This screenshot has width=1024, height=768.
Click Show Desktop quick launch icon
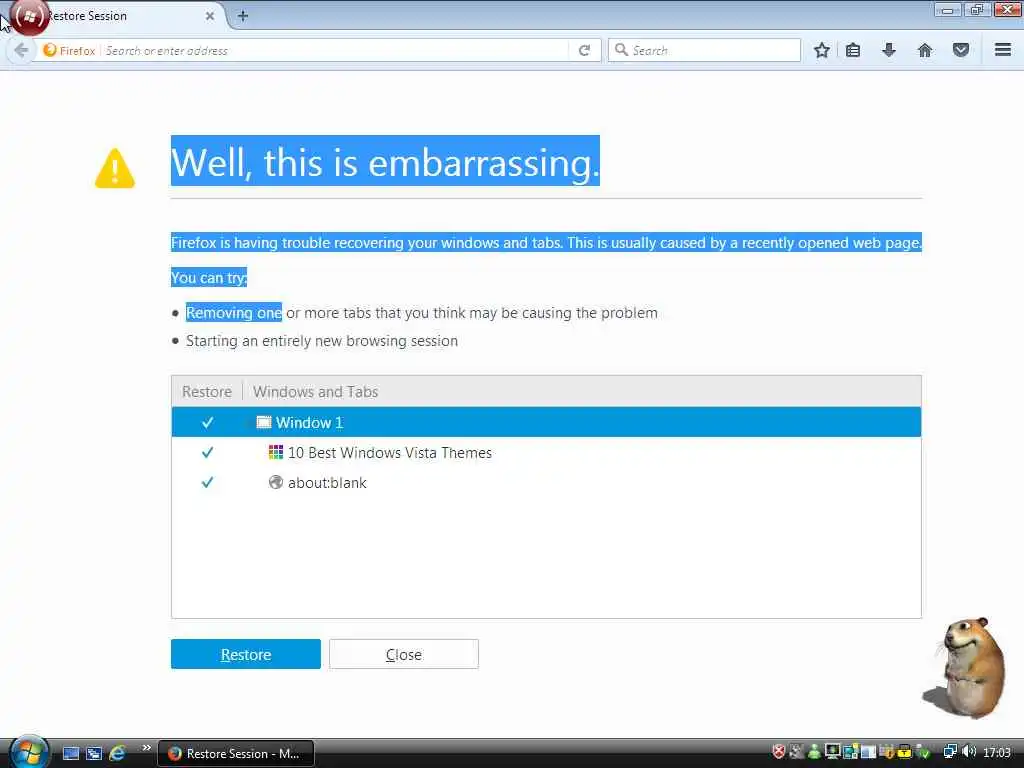(x=71, y=754)
